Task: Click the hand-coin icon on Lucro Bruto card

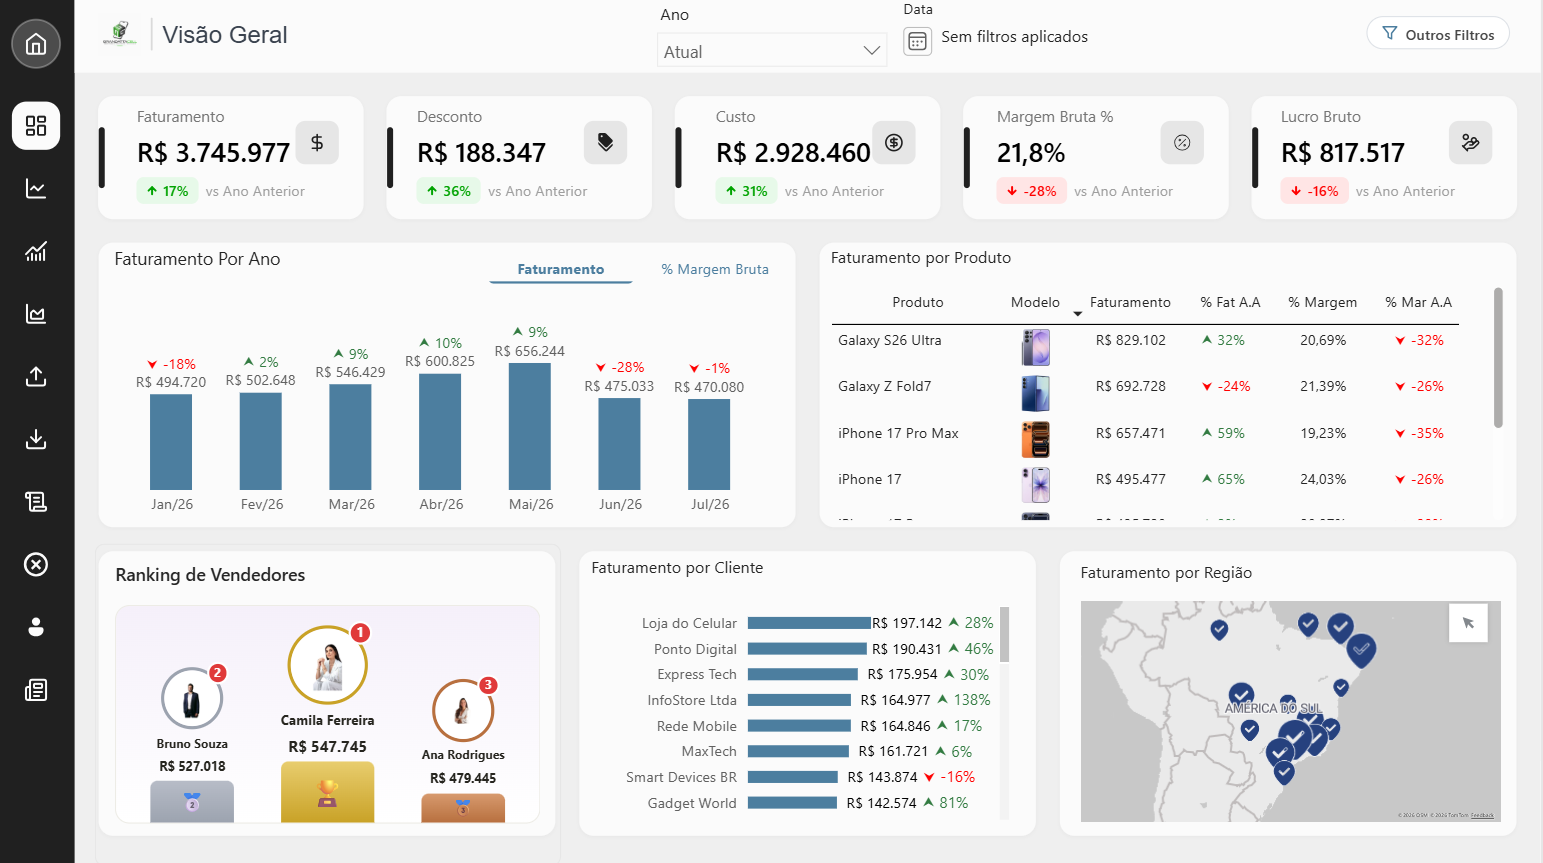Action: click(x=1470, y=142)
